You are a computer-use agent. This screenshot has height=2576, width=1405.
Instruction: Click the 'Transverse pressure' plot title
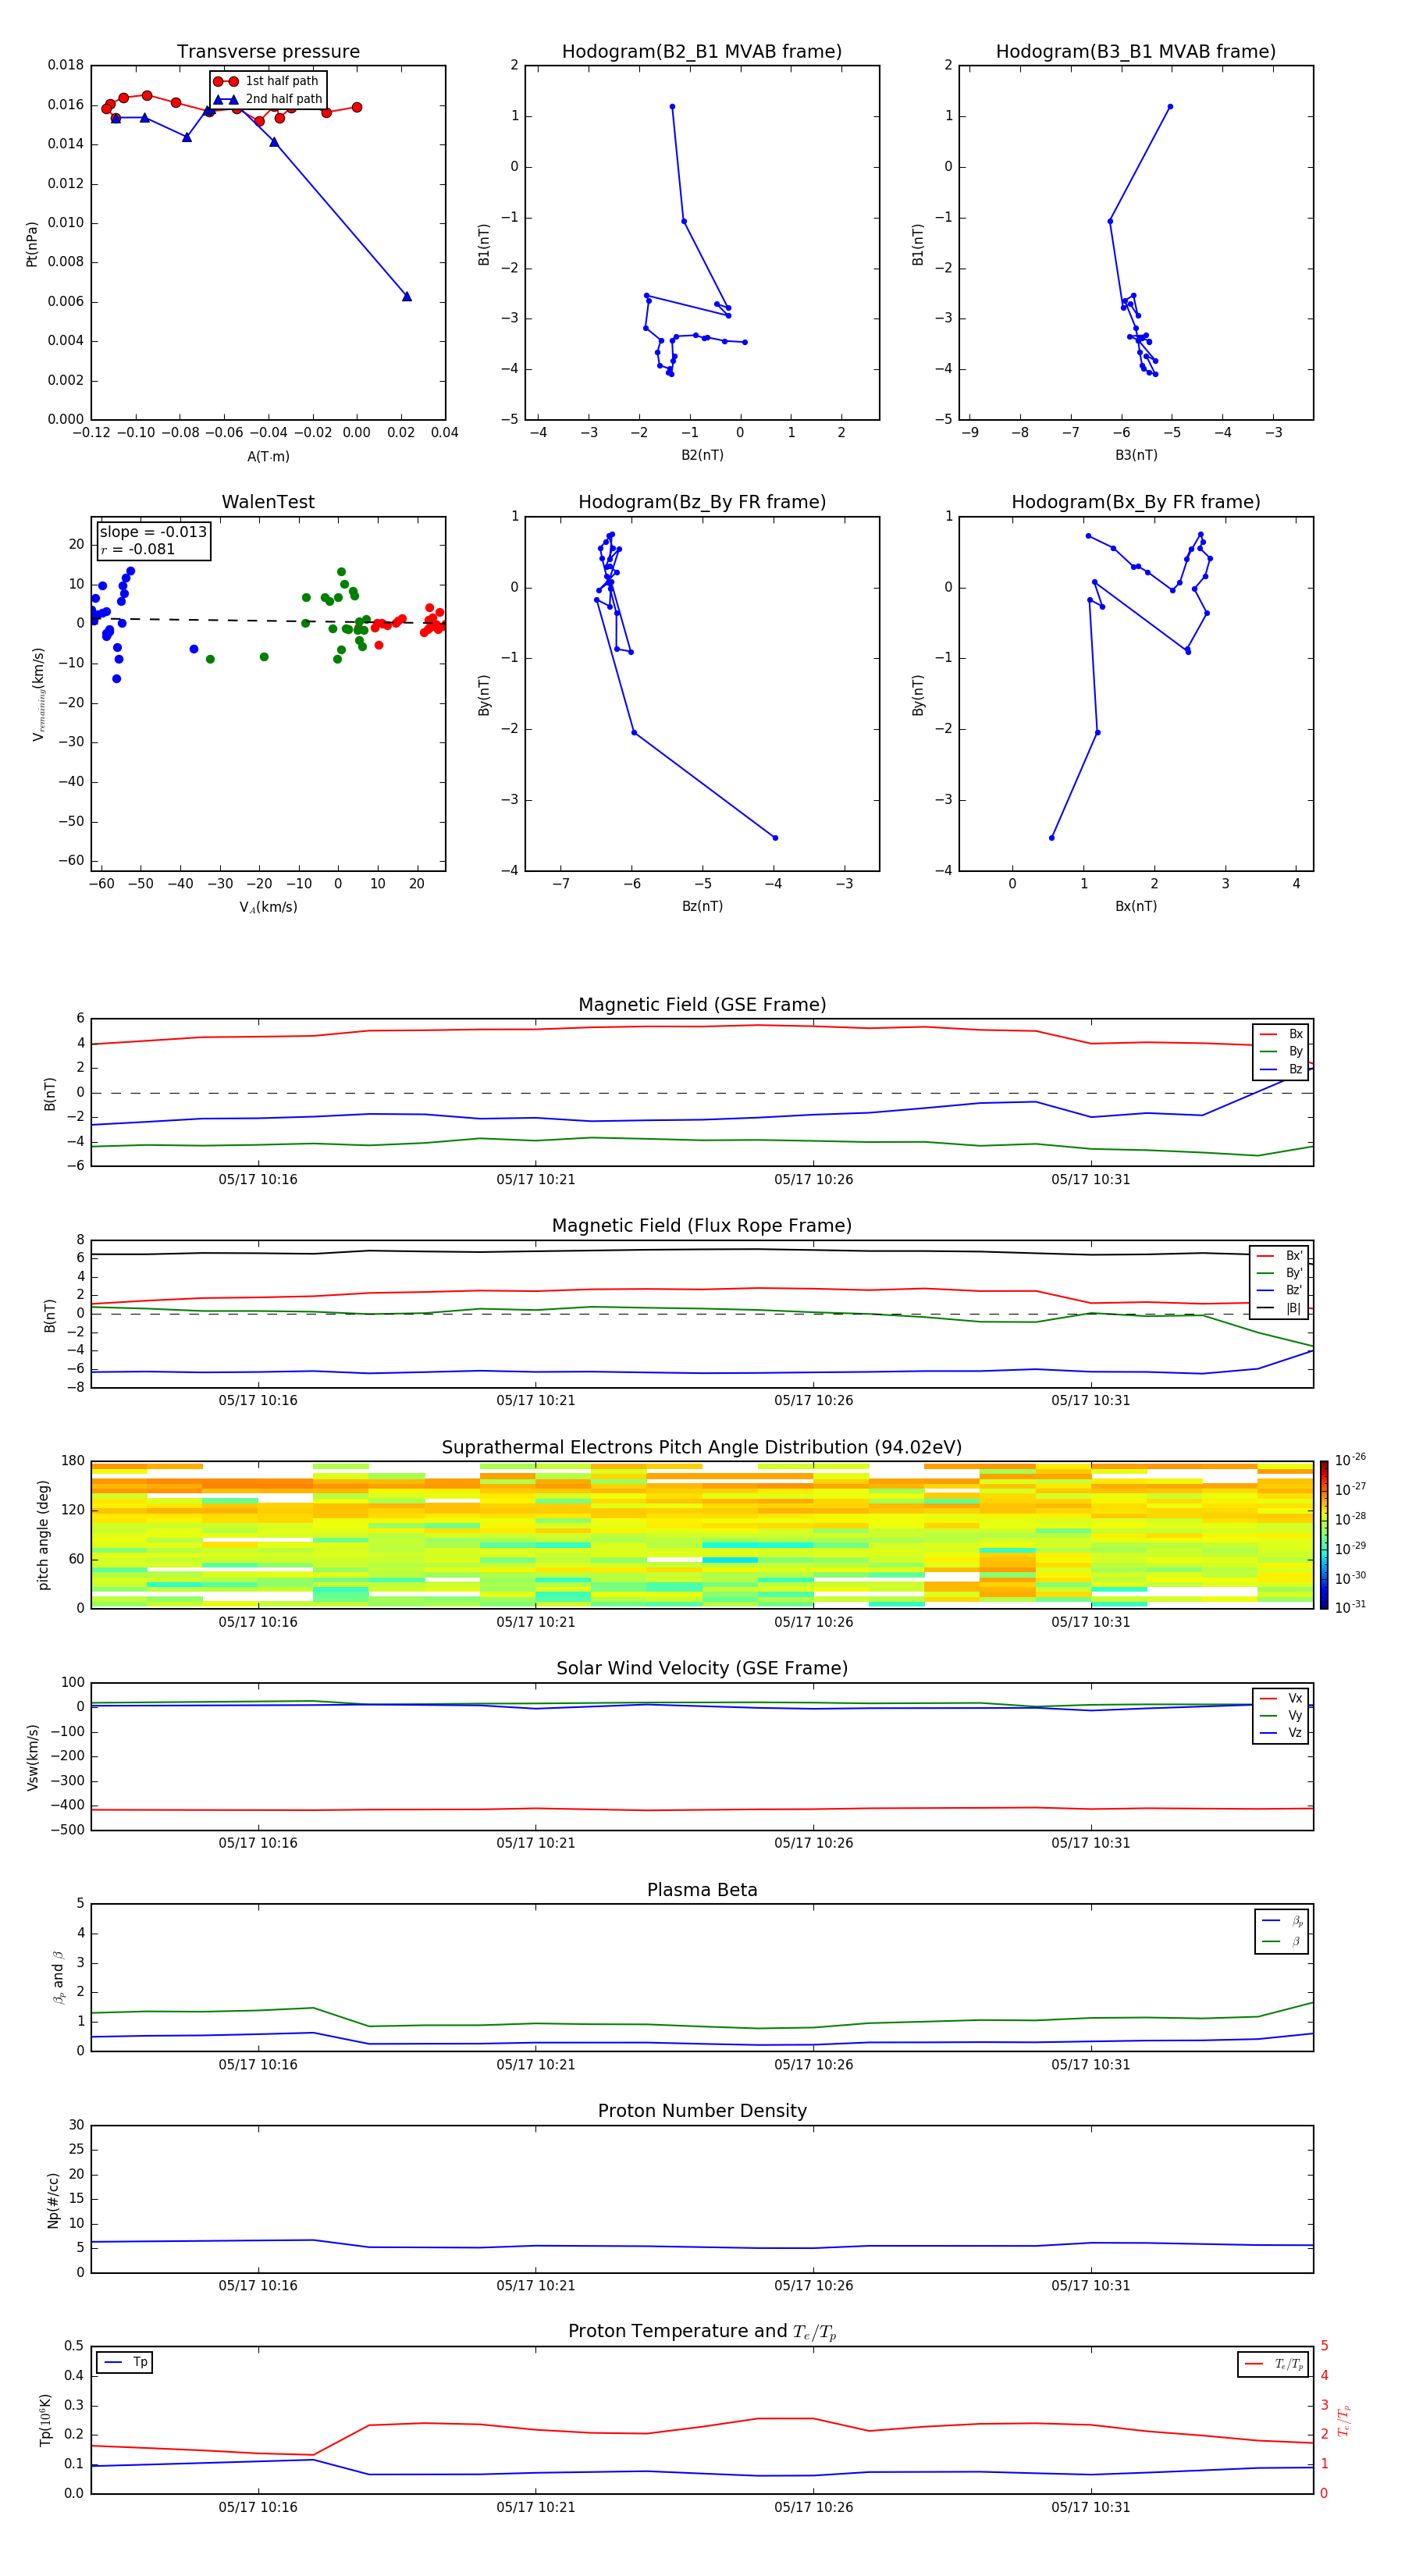(268, 52)
